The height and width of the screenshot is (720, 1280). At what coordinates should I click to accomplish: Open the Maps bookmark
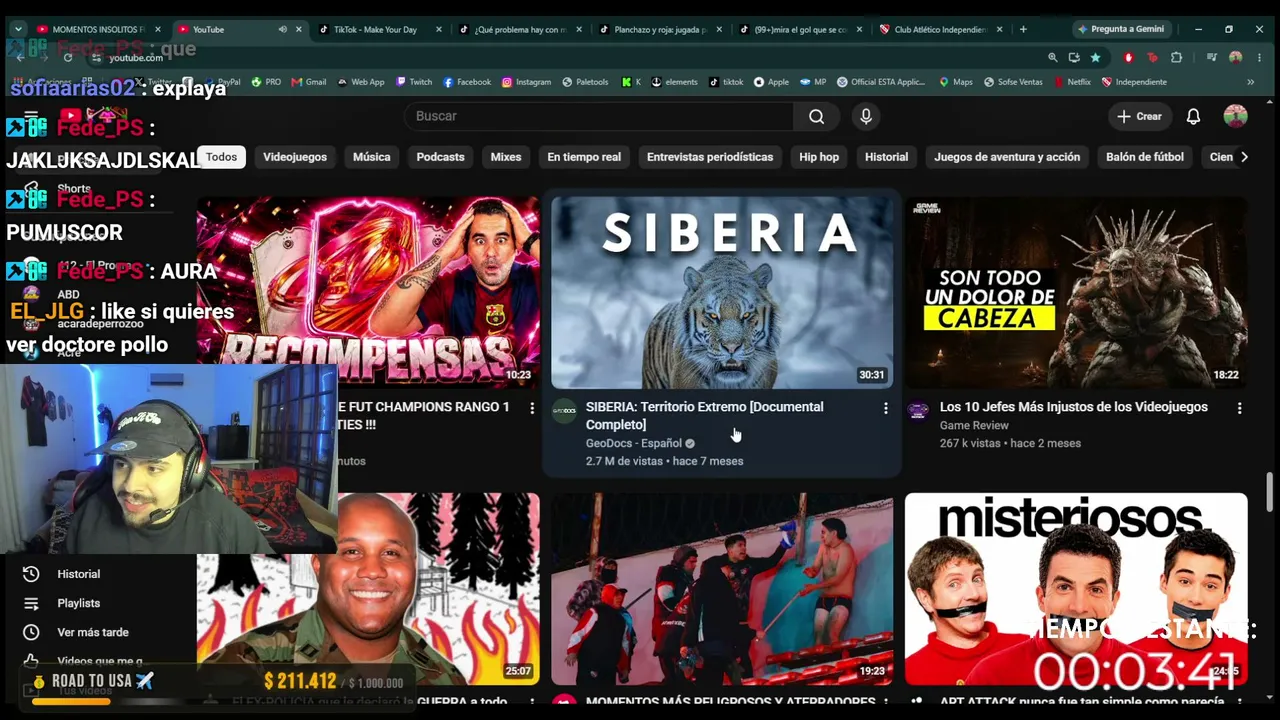pos(956,82)
